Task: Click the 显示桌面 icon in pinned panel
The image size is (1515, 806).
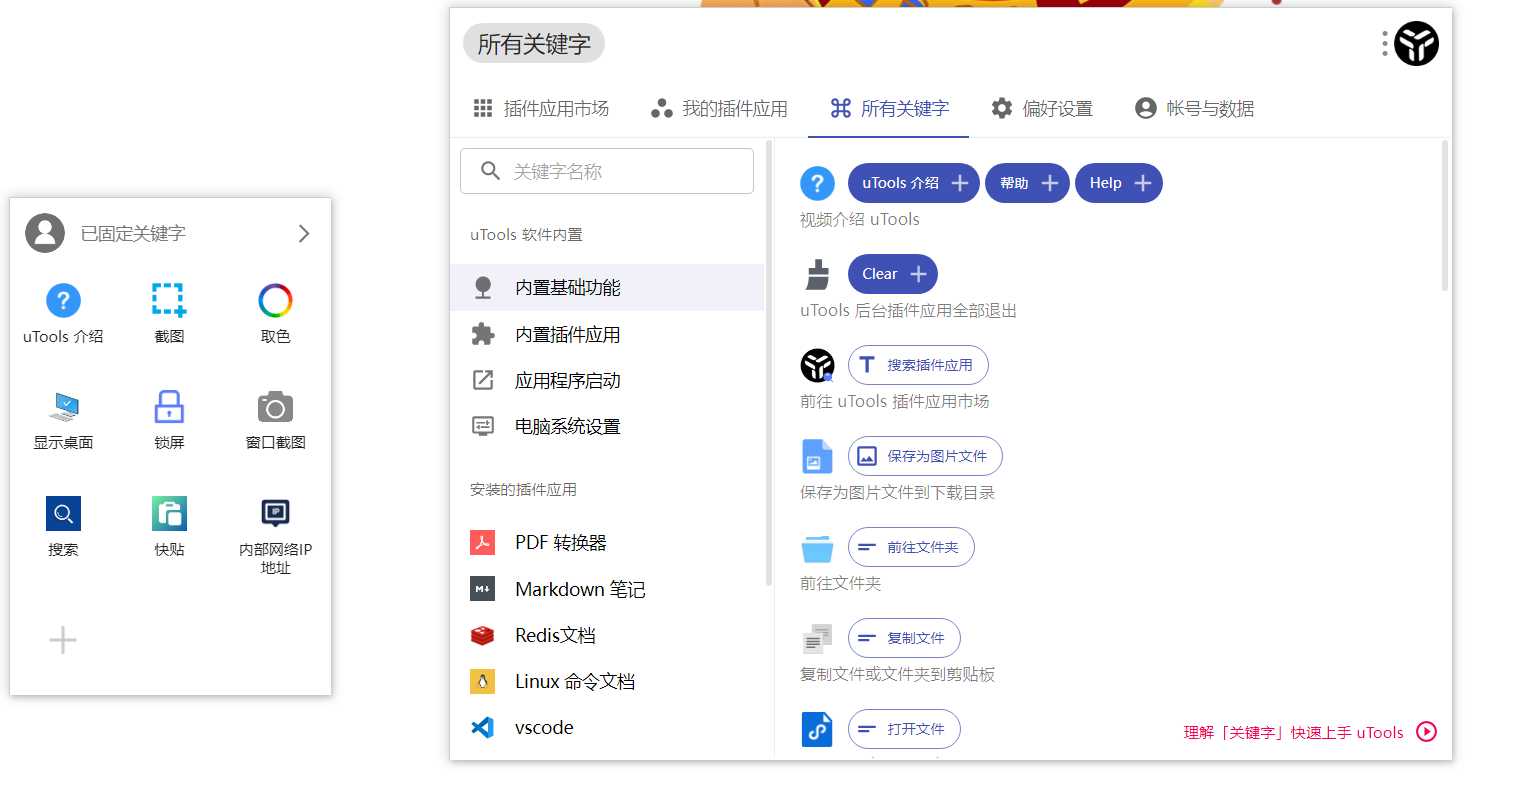Action: [63, 407]
